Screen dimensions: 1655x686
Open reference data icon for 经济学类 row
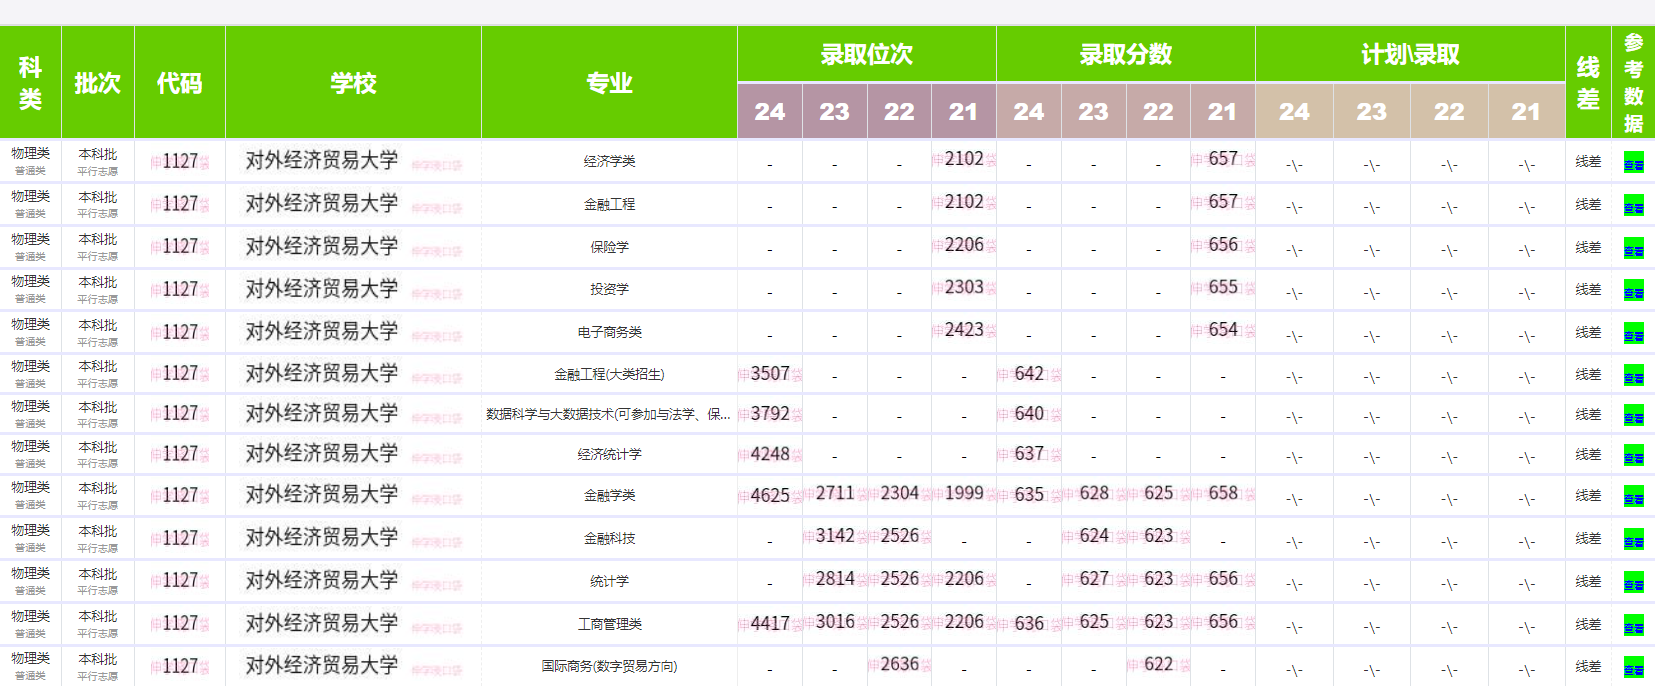pos(1633,163)
